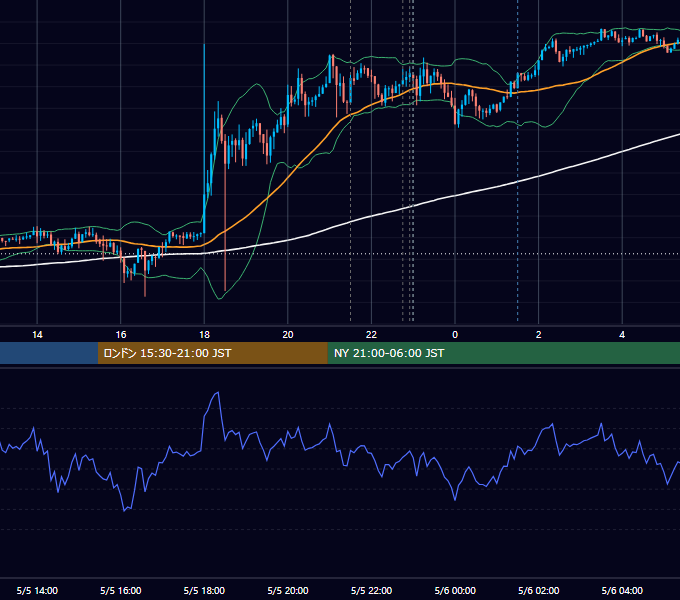Image resolution: width=680 pixels, height=600 pixels.
Task: Click the blue session bar before London
Action: (49, 353)
